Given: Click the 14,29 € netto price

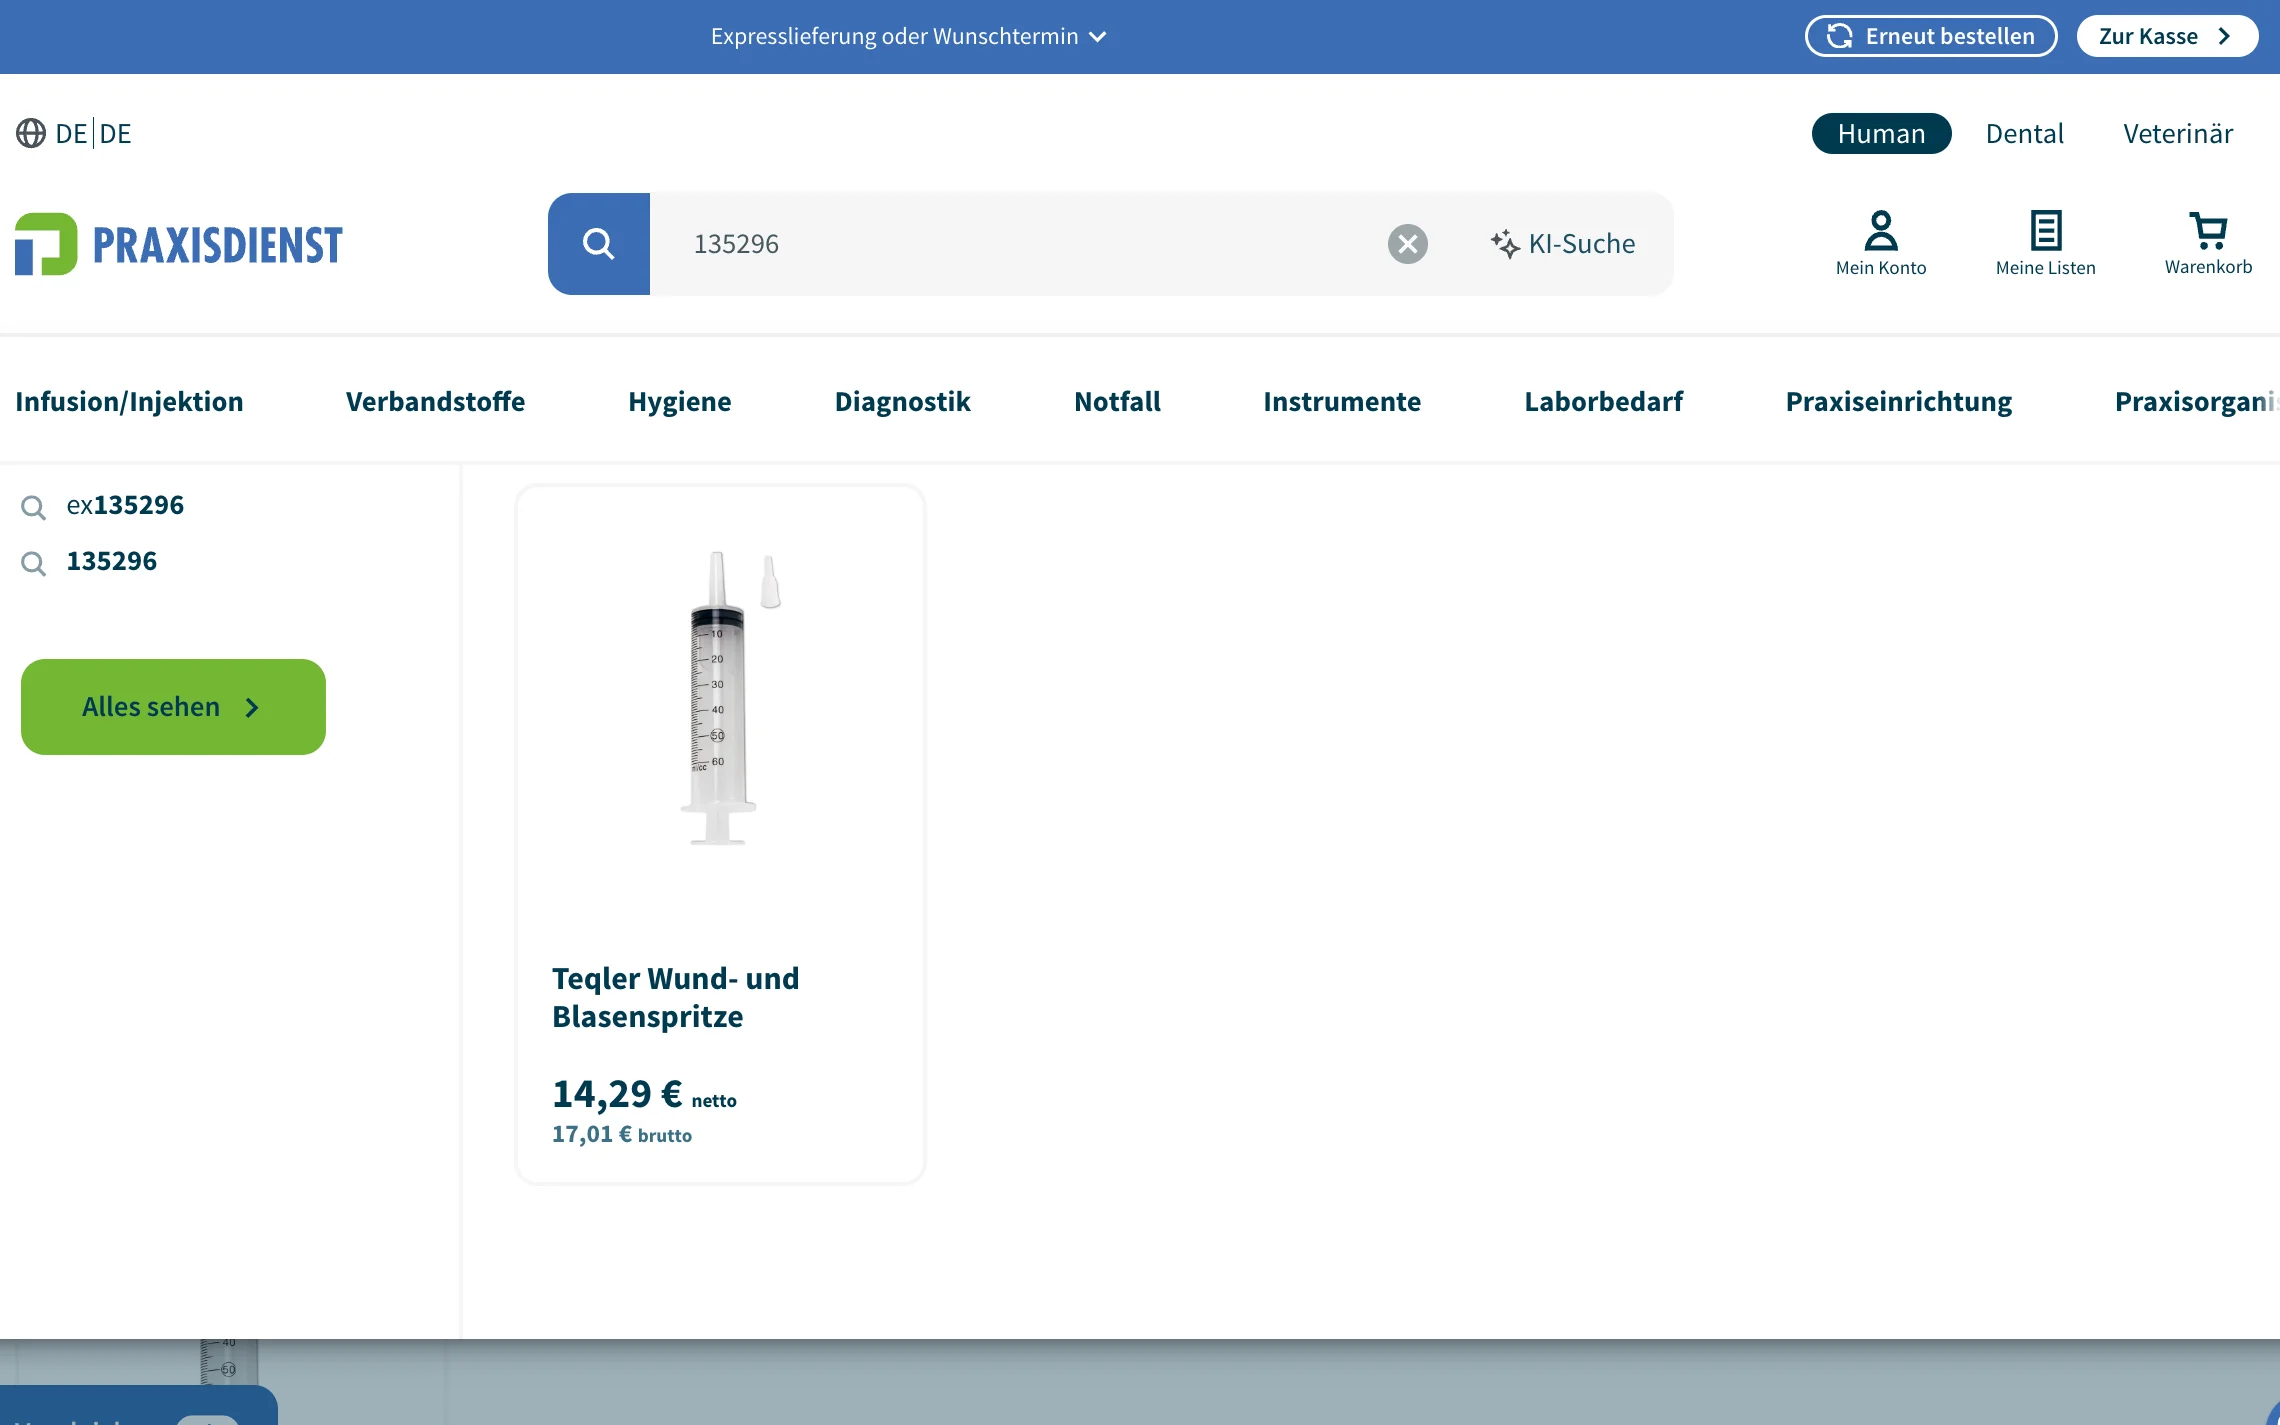Looking at the screenshot, I should 644,1094.
